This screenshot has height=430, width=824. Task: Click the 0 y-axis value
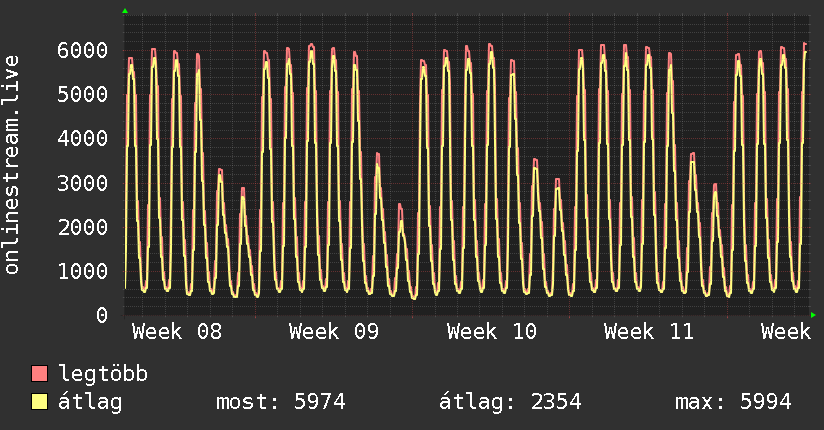102,315
